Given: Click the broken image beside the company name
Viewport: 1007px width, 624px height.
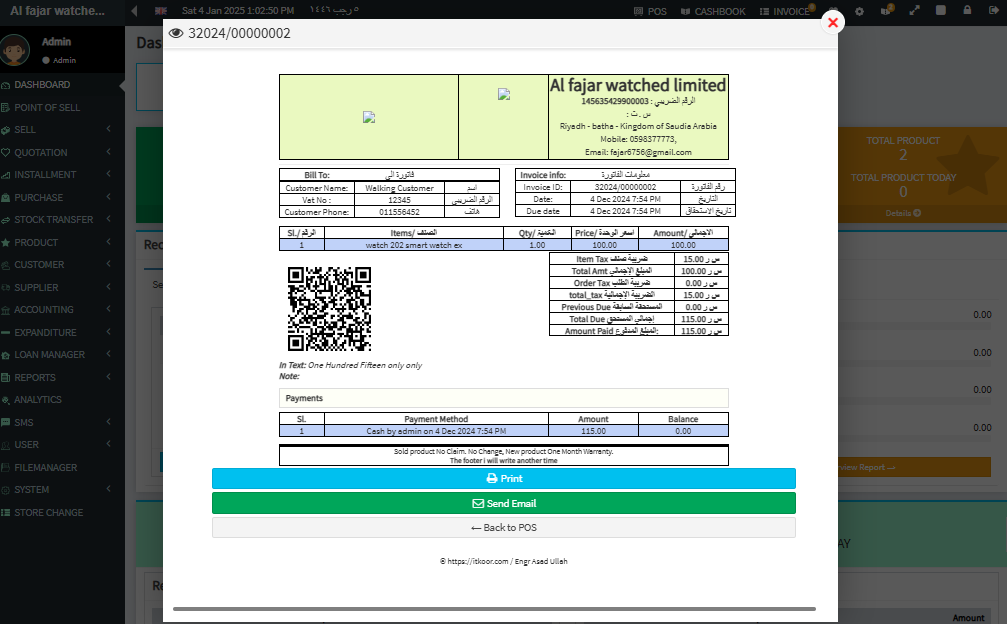Looking at the screenshot, I should pos(504,94).
